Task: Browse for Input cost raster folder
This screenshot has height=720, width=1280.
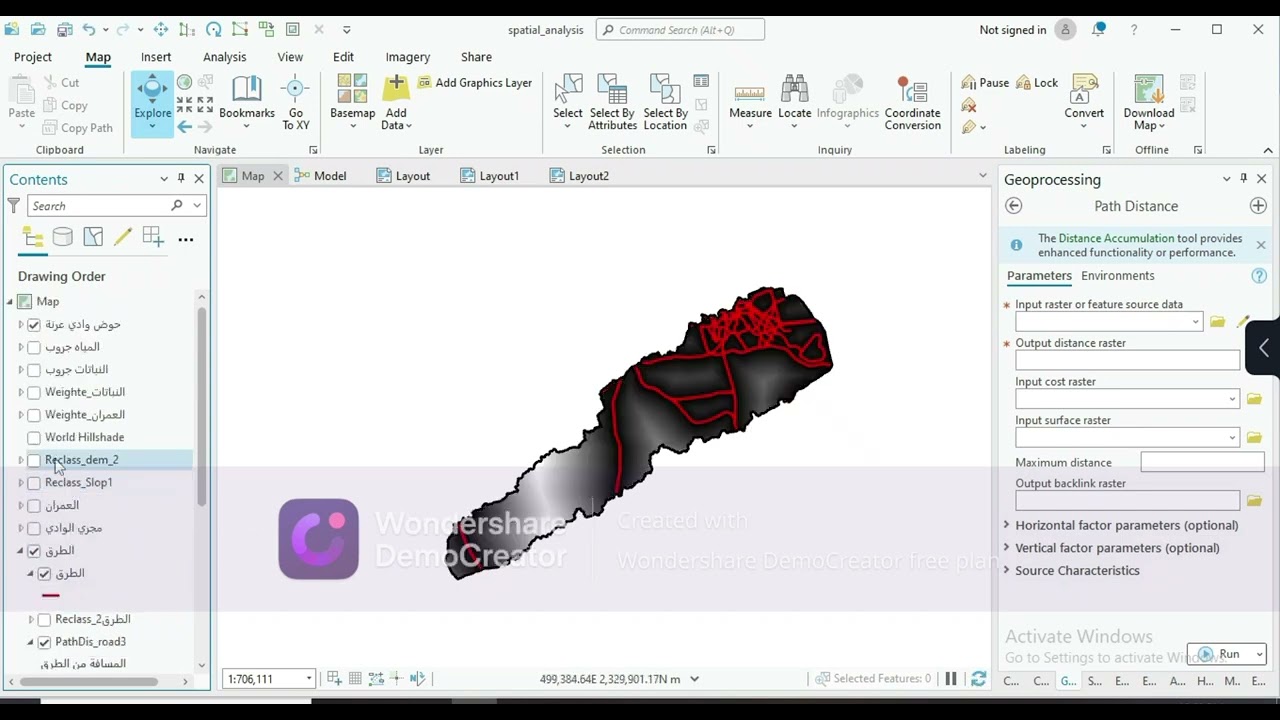Action: coord(1254,399)
